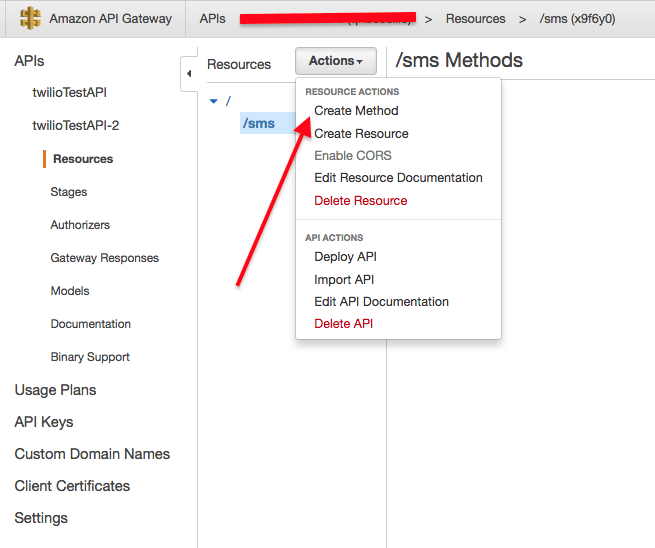Go to Resources in the sidebar
This screenshot has width=655, height=548.
click(x=83, y=159)
